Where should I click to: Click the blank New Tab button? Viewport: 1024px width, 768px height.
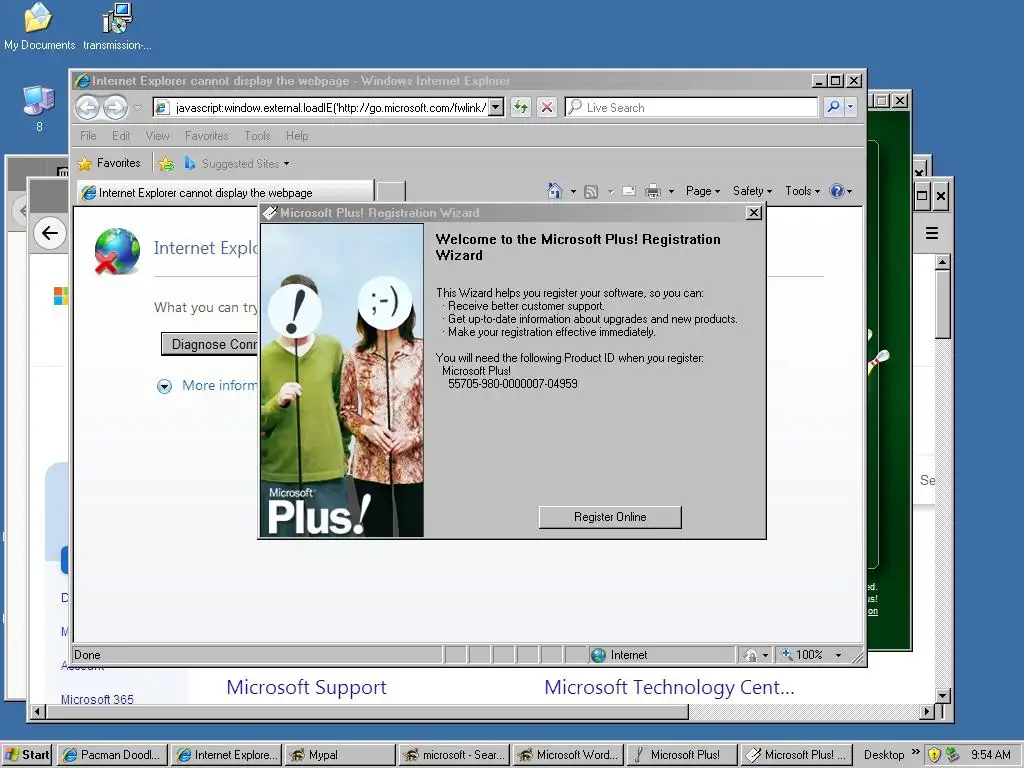point(391,192)
